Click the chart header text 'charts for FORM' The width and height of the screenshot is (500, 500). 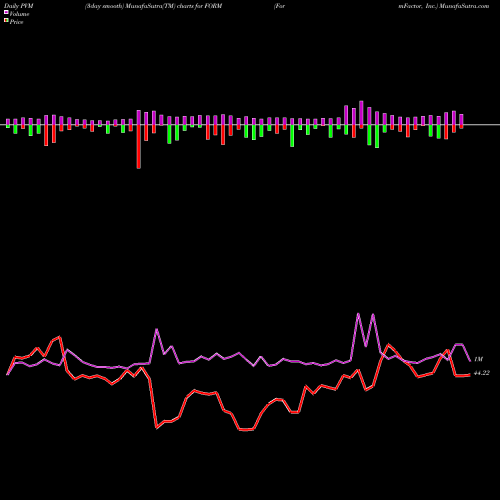pyautogui.click(x=199, y=6)
